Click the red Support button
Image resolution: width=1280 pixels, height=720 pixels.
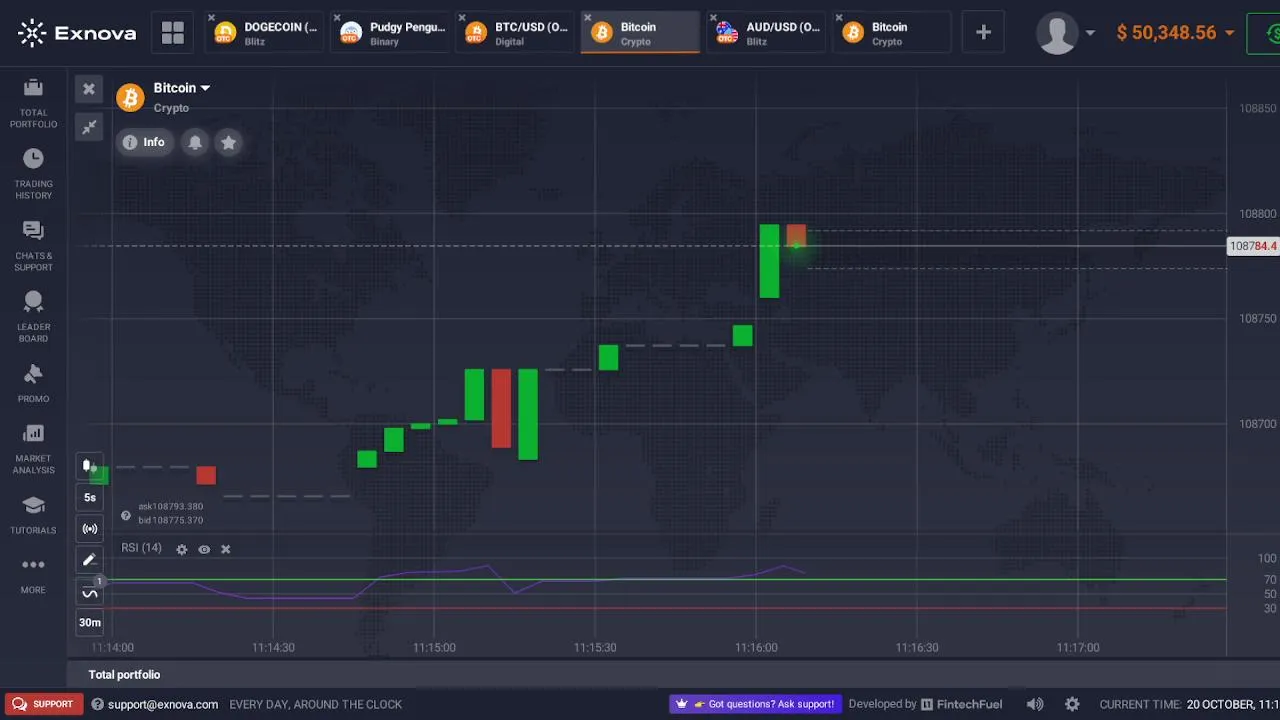(43, 704)
